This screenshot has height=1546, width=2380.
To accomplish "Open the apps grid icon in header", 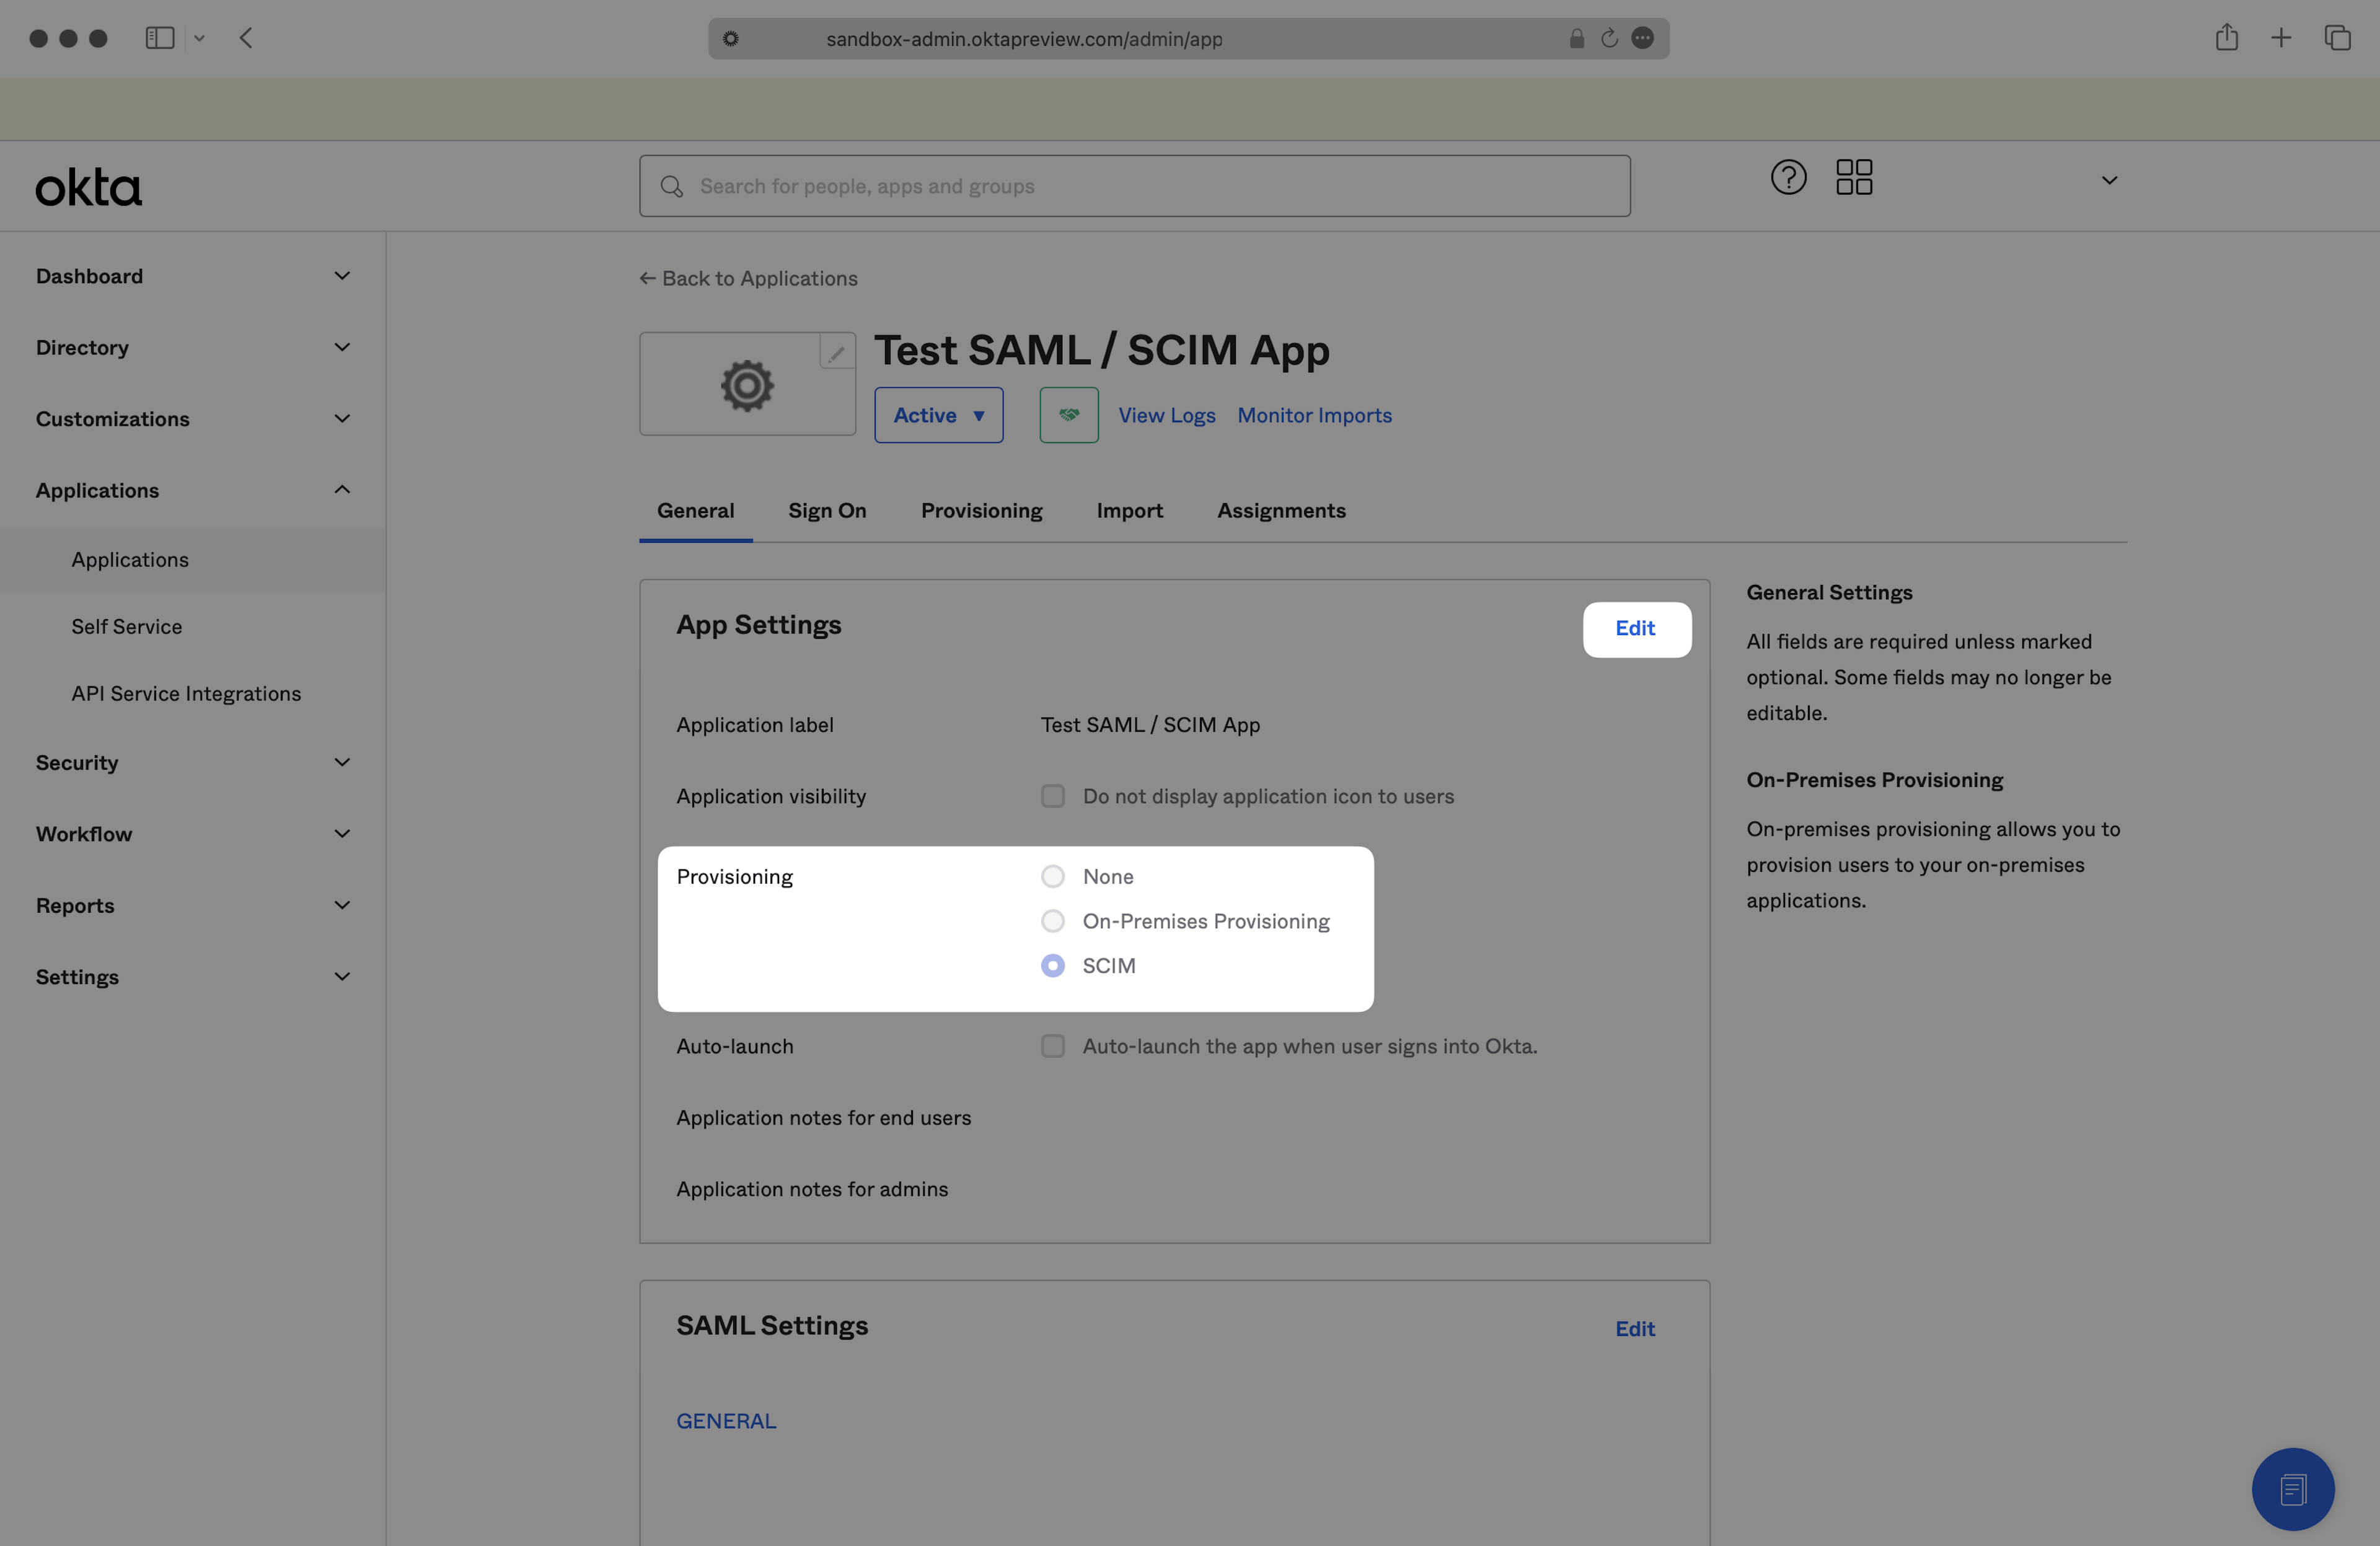I will [1854, 178].
